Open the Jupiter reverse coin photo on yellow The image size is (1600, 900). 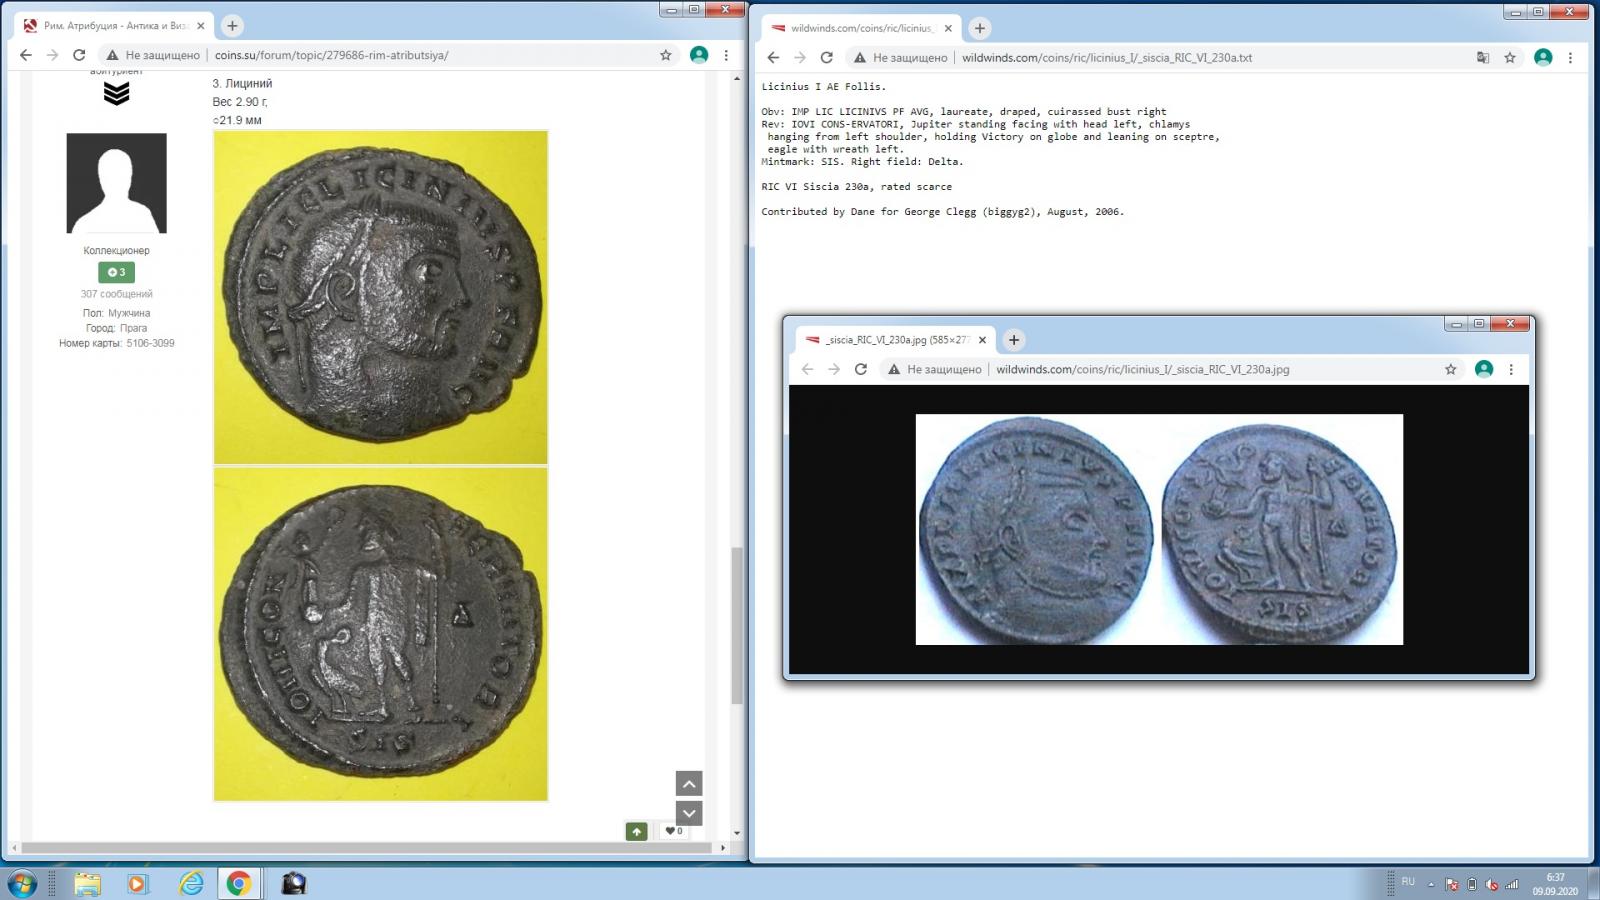380,634
